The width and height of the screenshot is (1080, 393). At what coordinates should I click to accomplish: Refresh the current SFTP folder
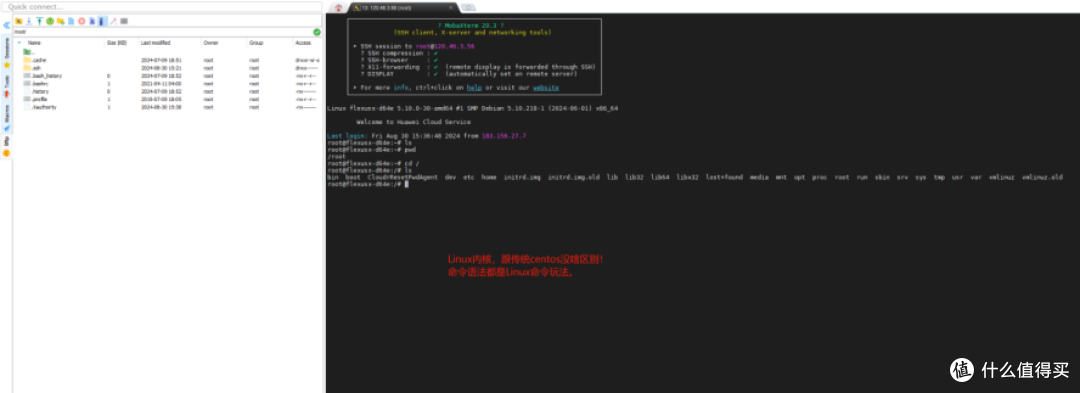click(x=50, y=21)
